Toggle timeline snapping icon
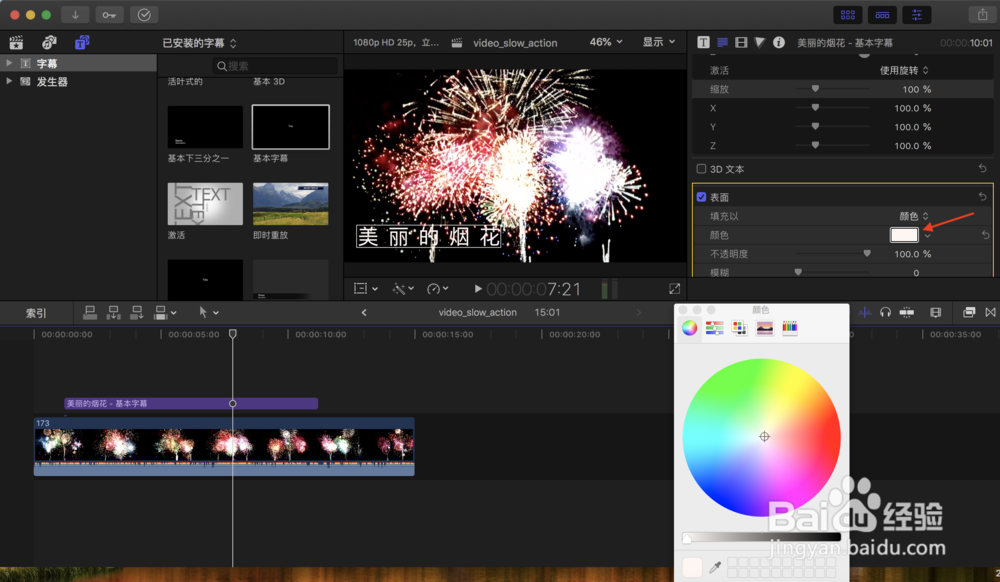This screenshot has height=582, width=1000. click(x=906, y=312)
